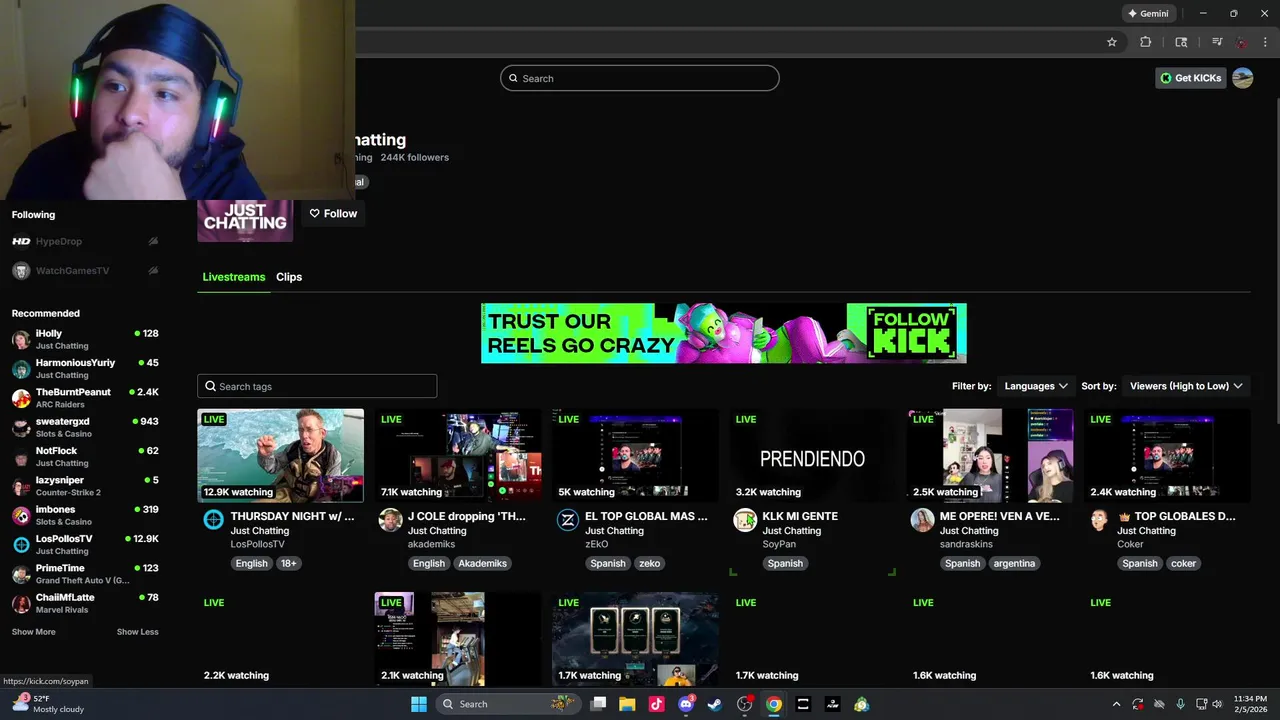
Task: Open NotFlock recommended channel
Action: (x=85, y=456)
